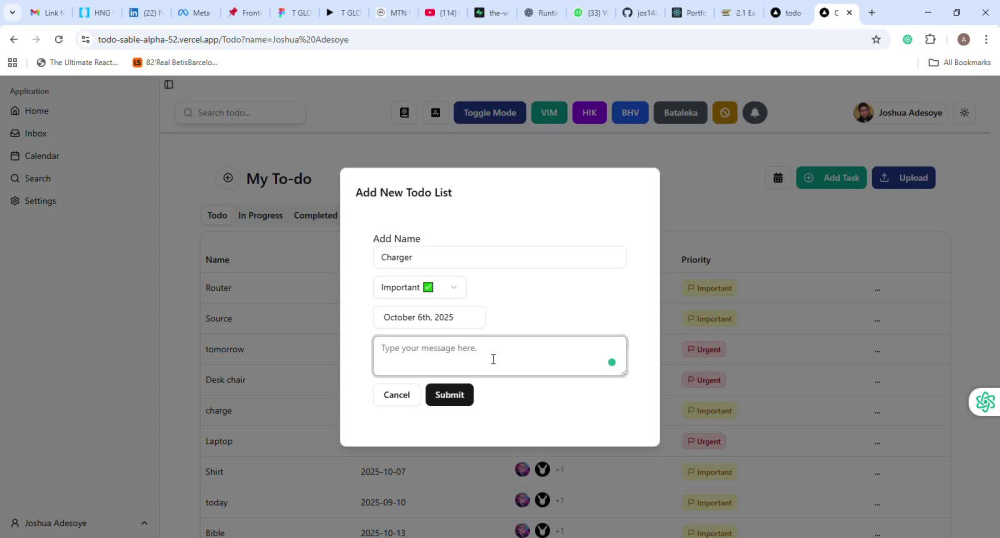
Task: Click the second square toolbar icon before Toggle Mode
Action: (436, 113)
